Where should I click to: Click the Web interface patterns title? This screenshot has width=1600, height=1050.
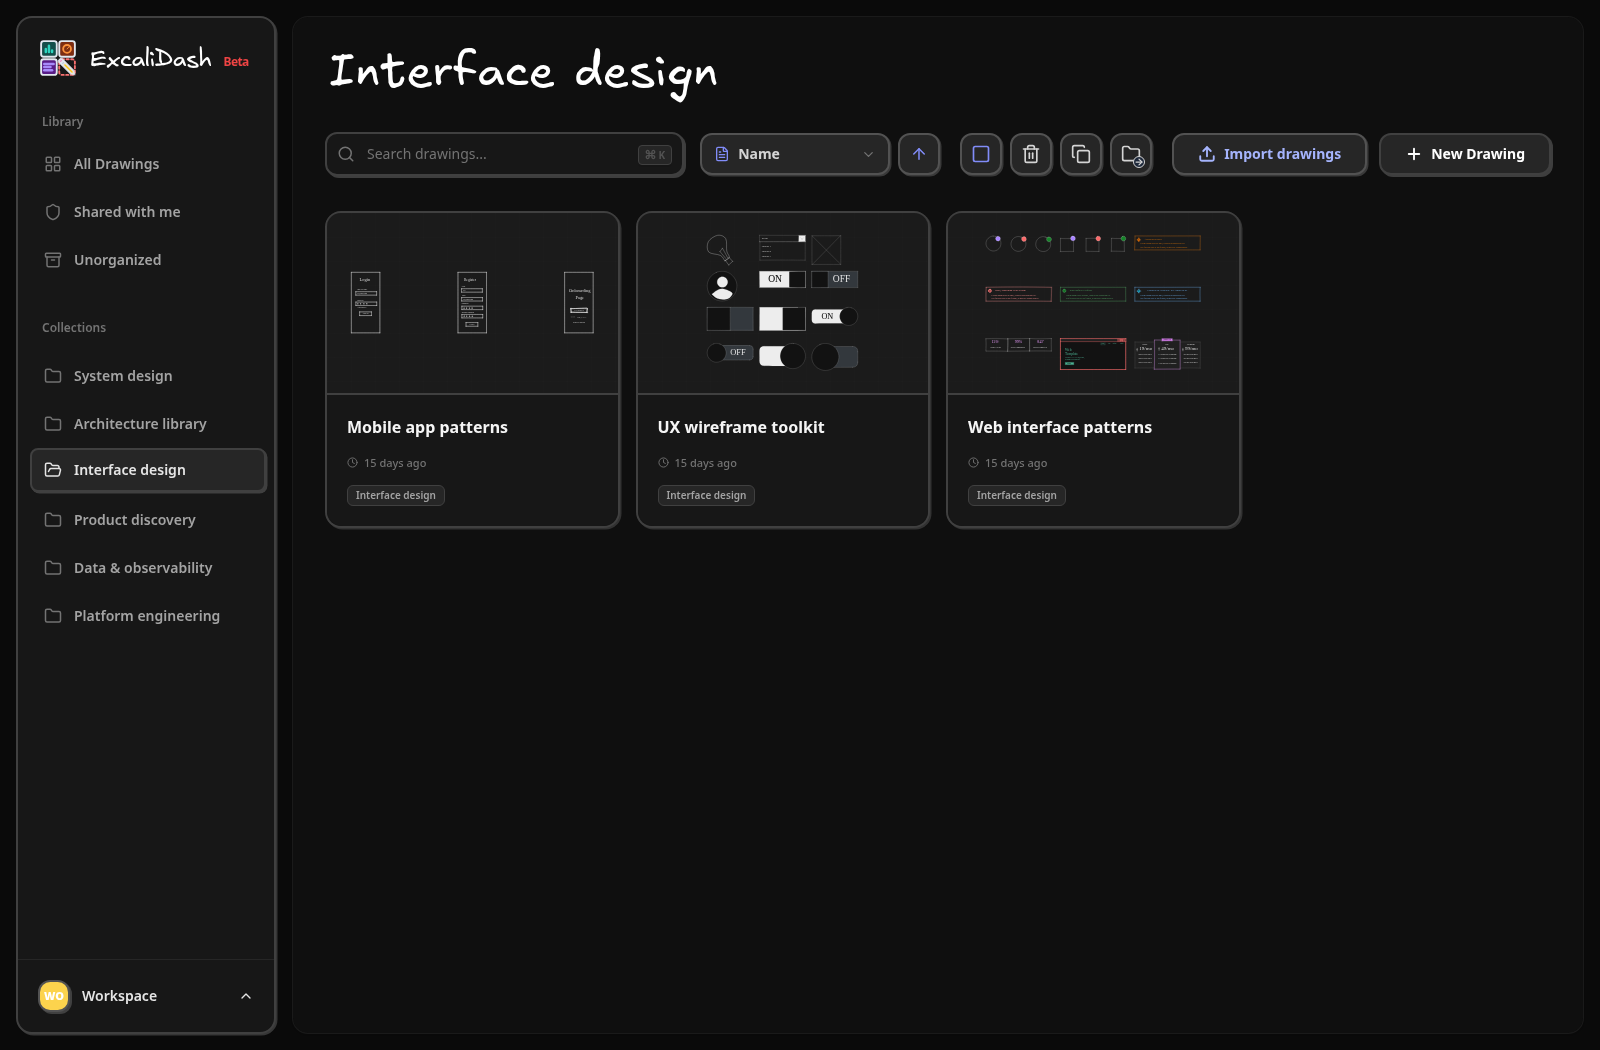click(1060, 427)
